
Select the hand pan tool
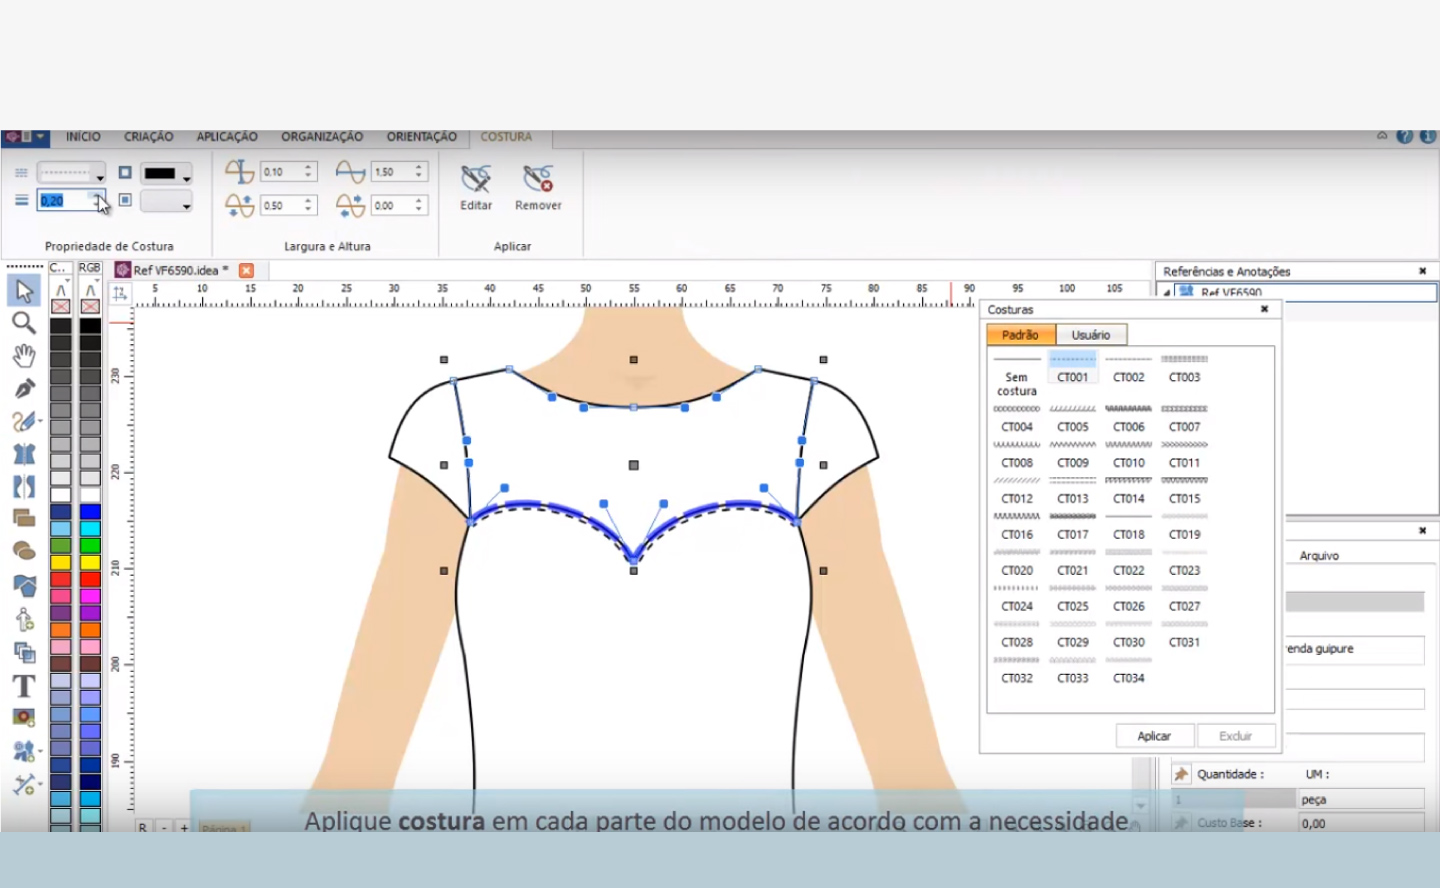[x=24, y=355]
